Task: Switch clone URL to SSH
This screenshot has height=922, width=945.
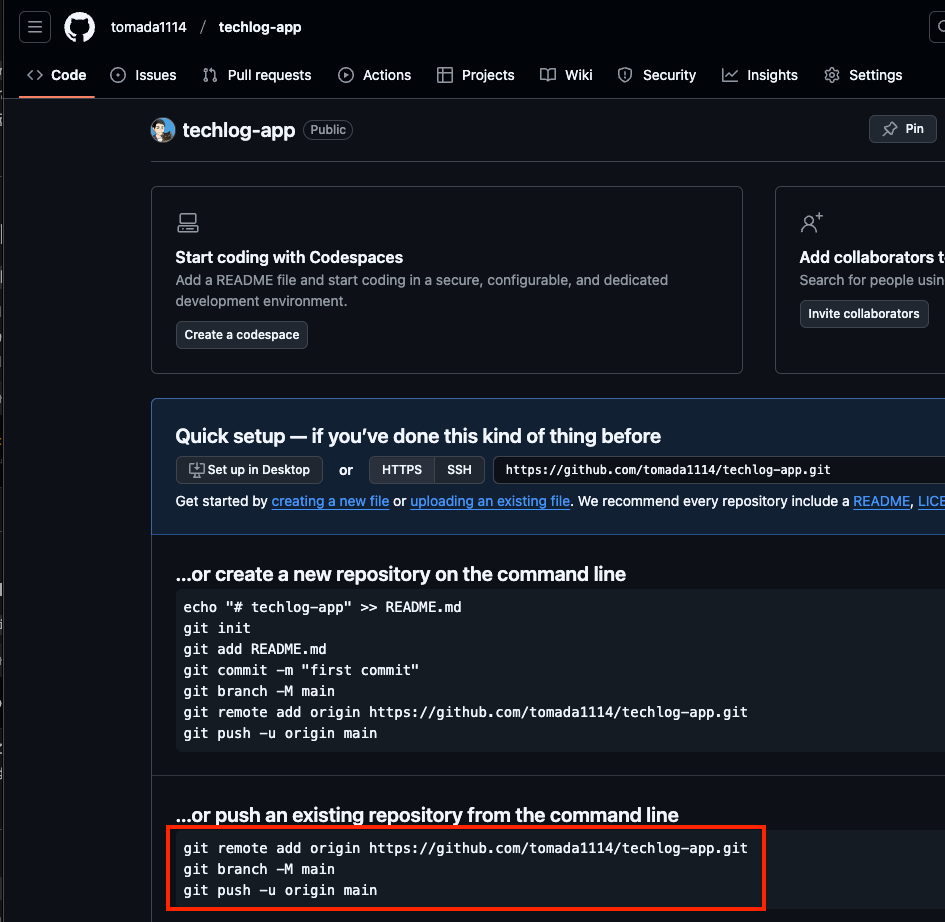Action: tap(459, 470)
